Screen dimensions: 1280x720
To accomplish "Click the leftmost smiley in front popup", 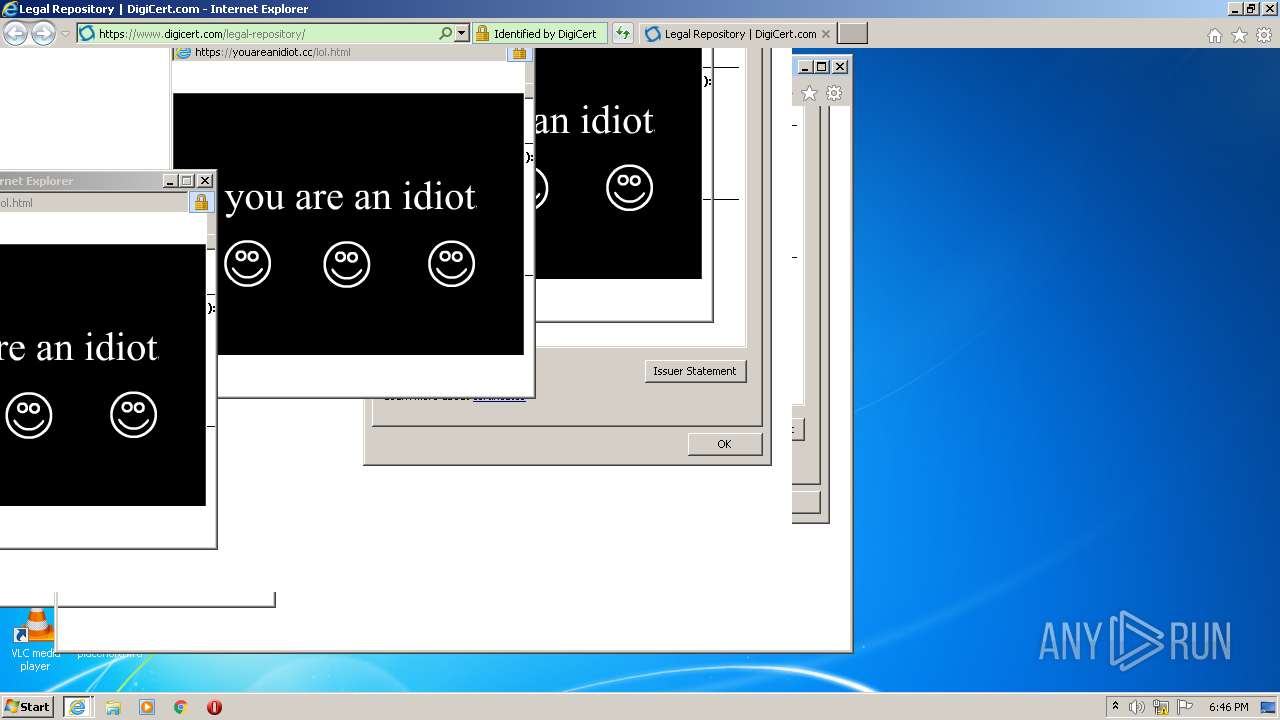I will point(248,264).
